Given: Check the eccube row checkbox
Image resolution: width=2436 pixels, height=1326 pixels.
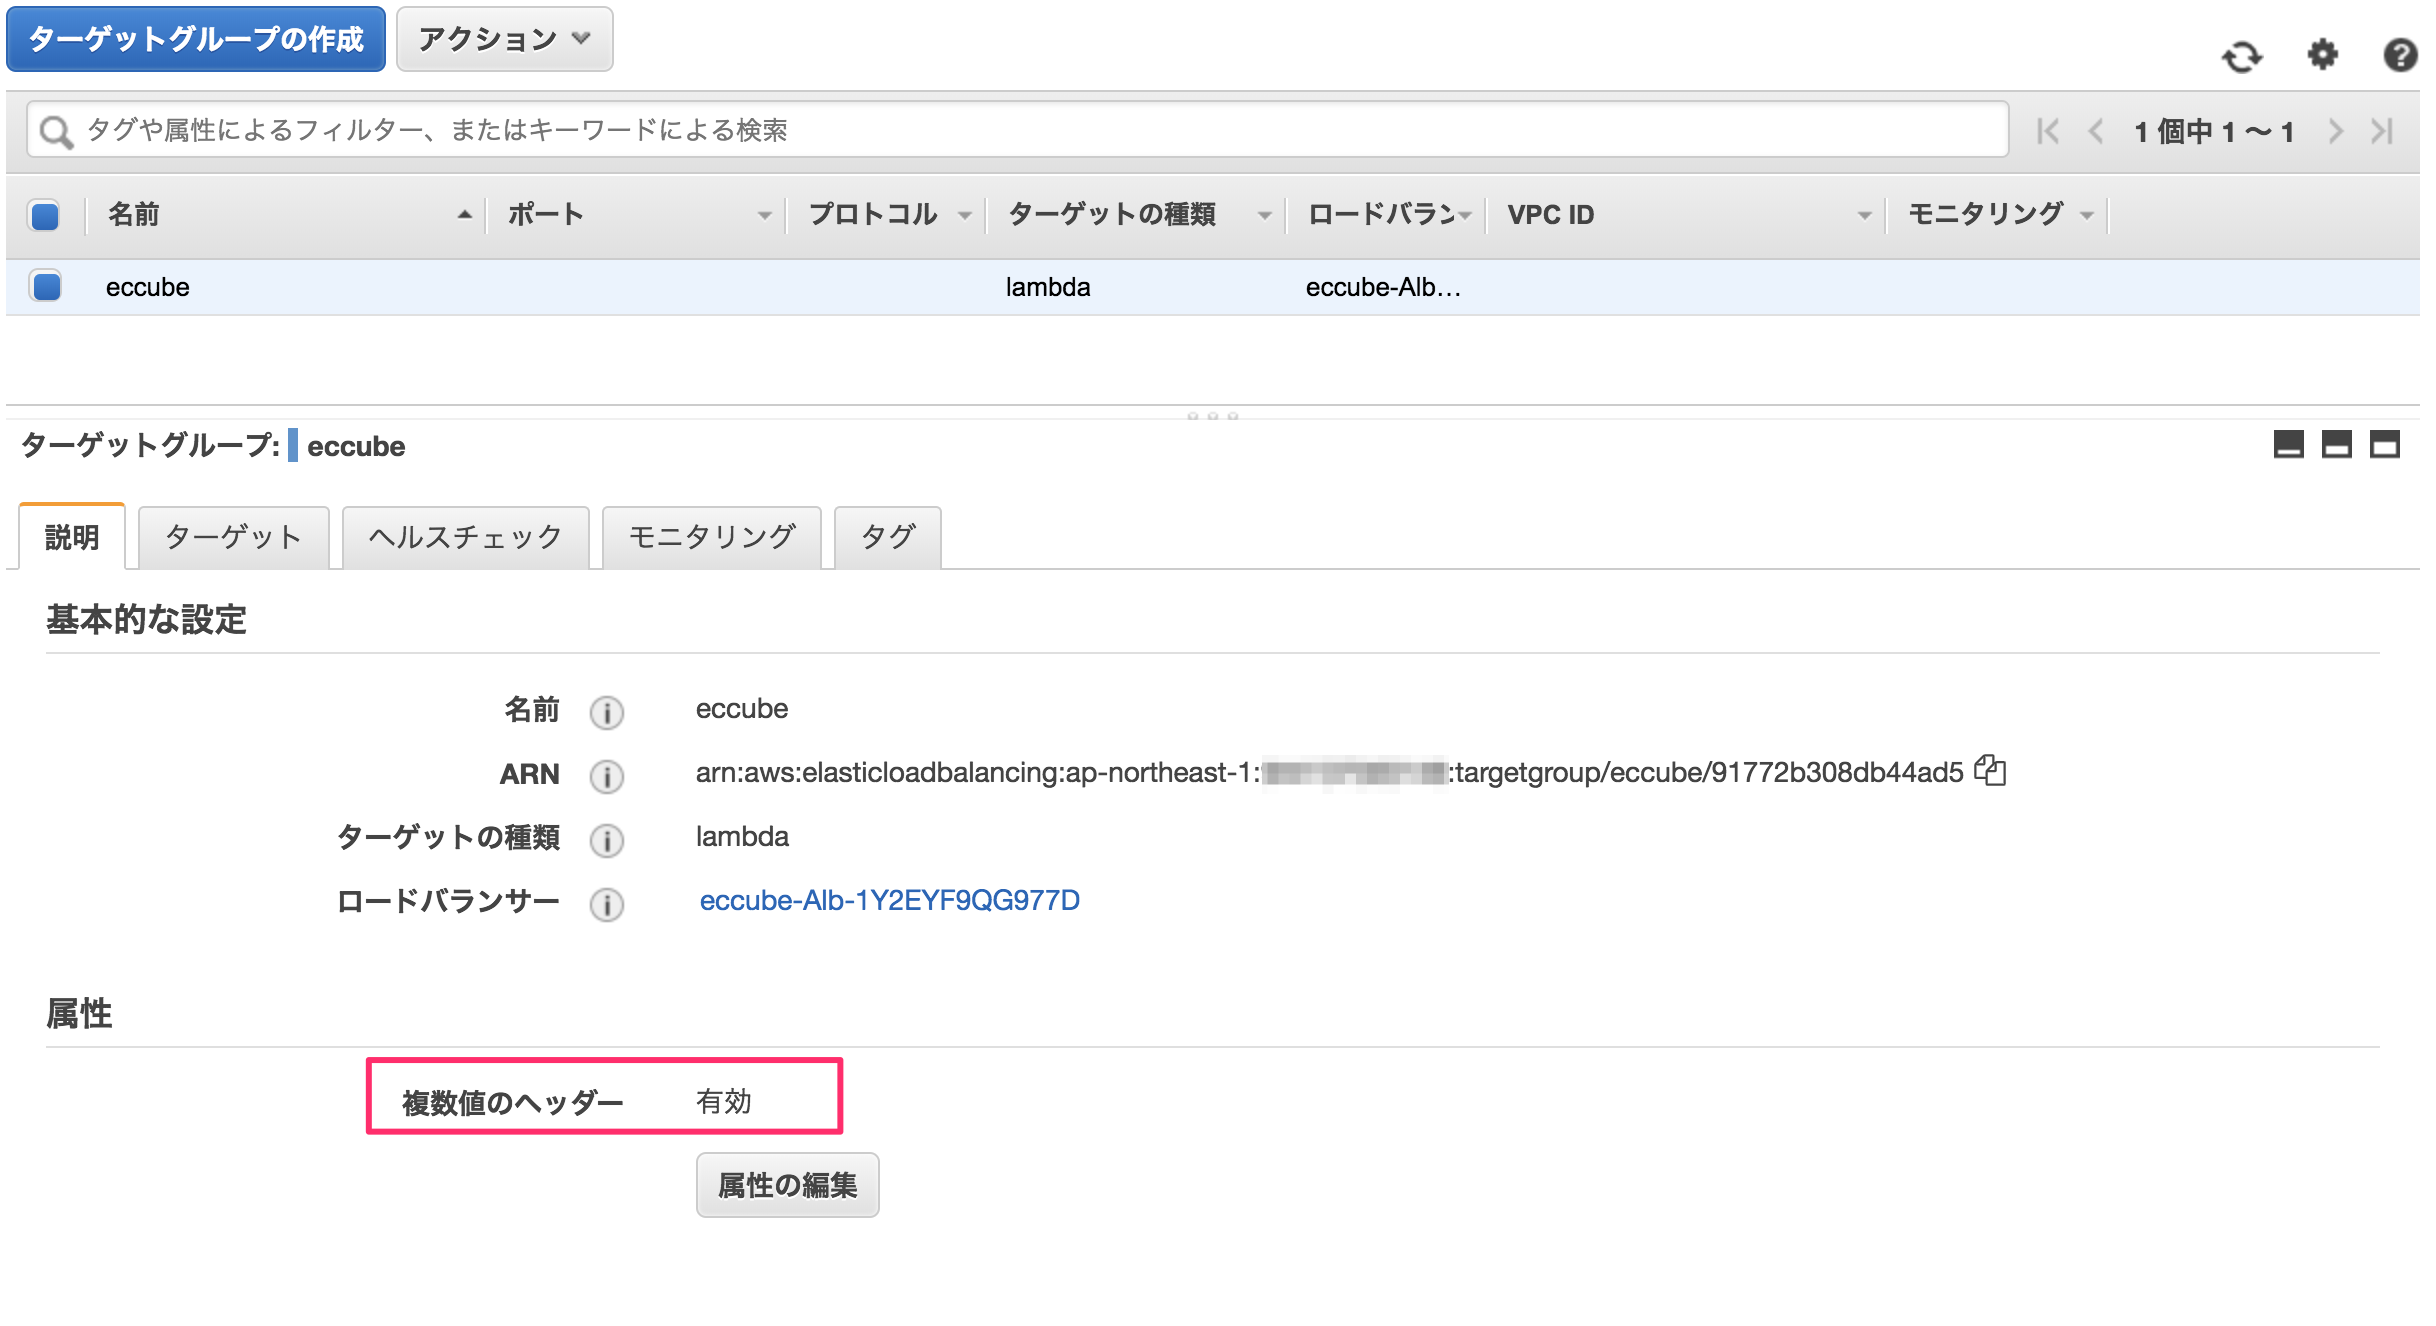Looking at the screenshot, I should (x=44, y=287).
